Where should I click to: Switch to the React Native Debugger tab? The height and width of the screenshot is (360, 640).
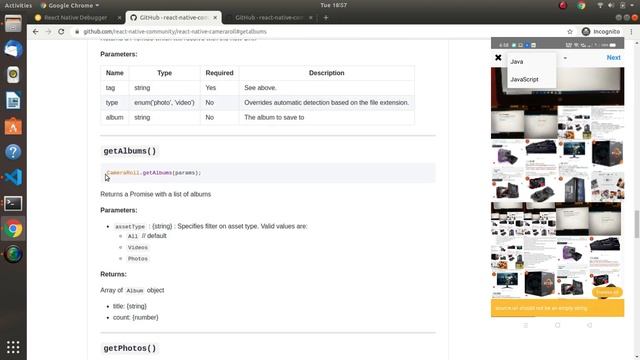pyautogui.click(x=77, y=18)
